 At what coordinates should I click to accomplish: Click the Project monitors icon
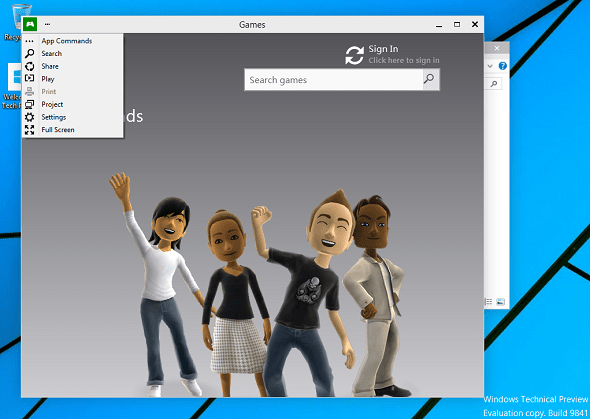(x=30, y=104)
